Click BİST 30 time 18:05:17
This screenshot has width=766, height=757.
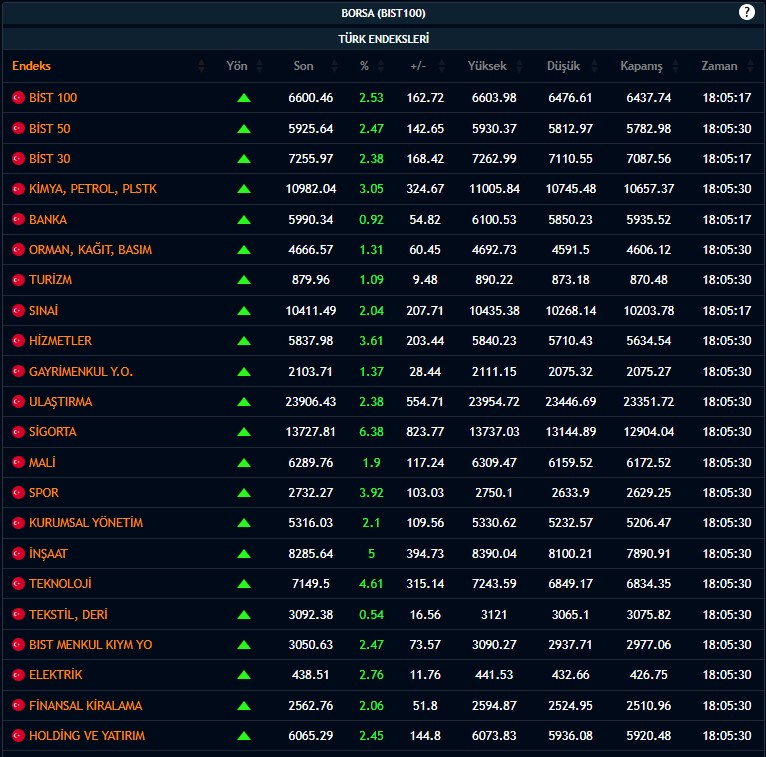coord(727,159)
